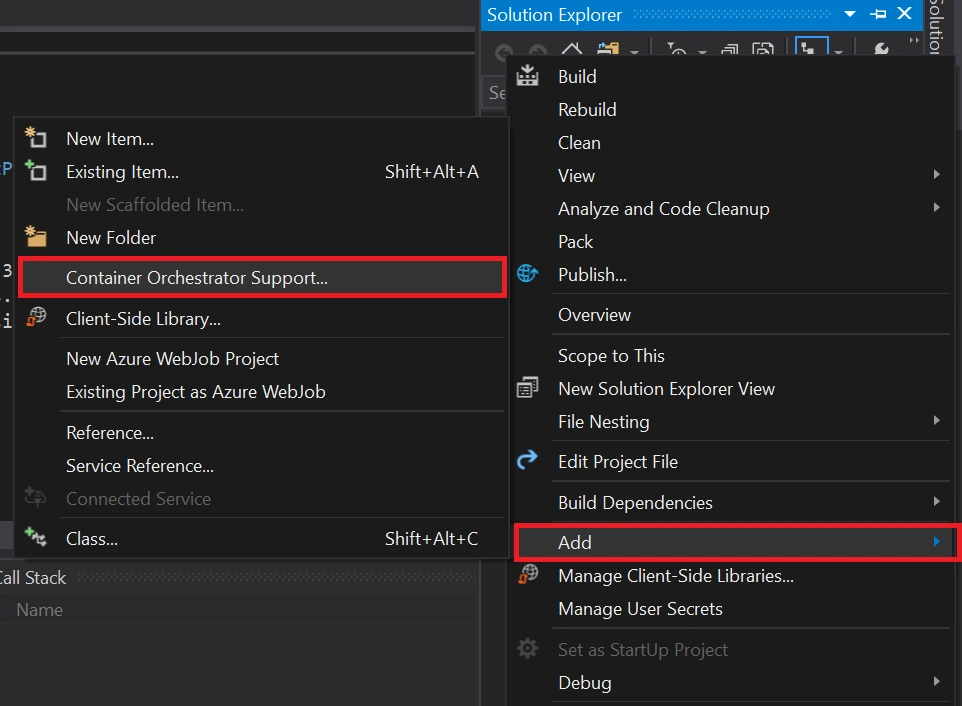Image resolution: width=962 pixels, height=706 pixels.
Task: Expand the Analyze and Code Cleanup submenu
Action: tap(936, 207)
